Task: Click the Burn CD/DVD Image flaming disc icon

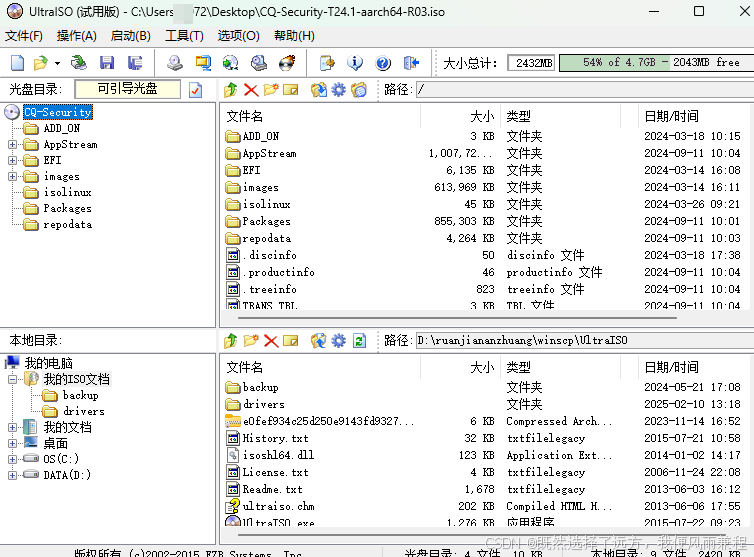Action: coord(287,63)
